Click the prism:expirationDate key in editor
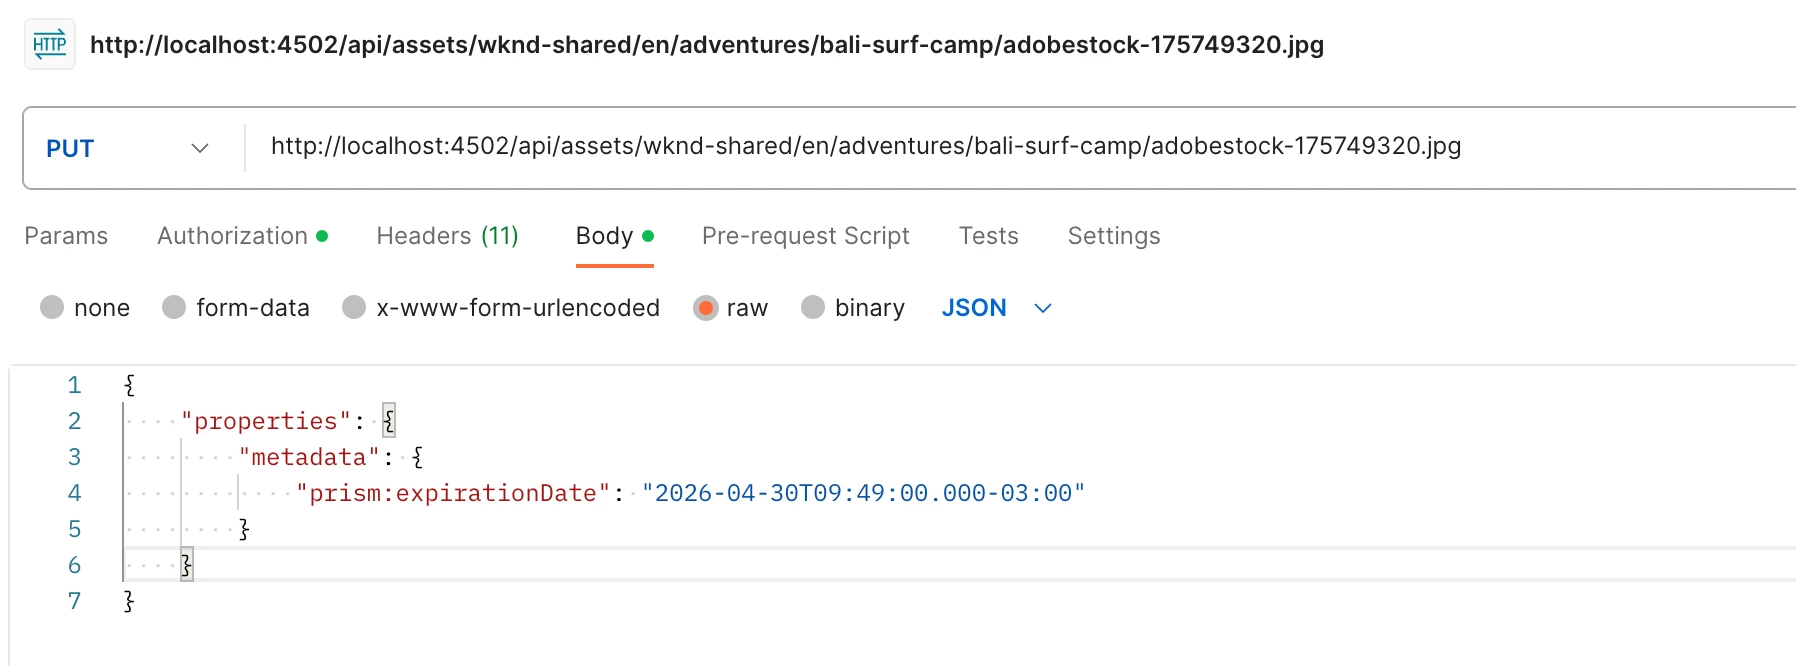This screenshot has height=666, width=1796. point(452,493)
